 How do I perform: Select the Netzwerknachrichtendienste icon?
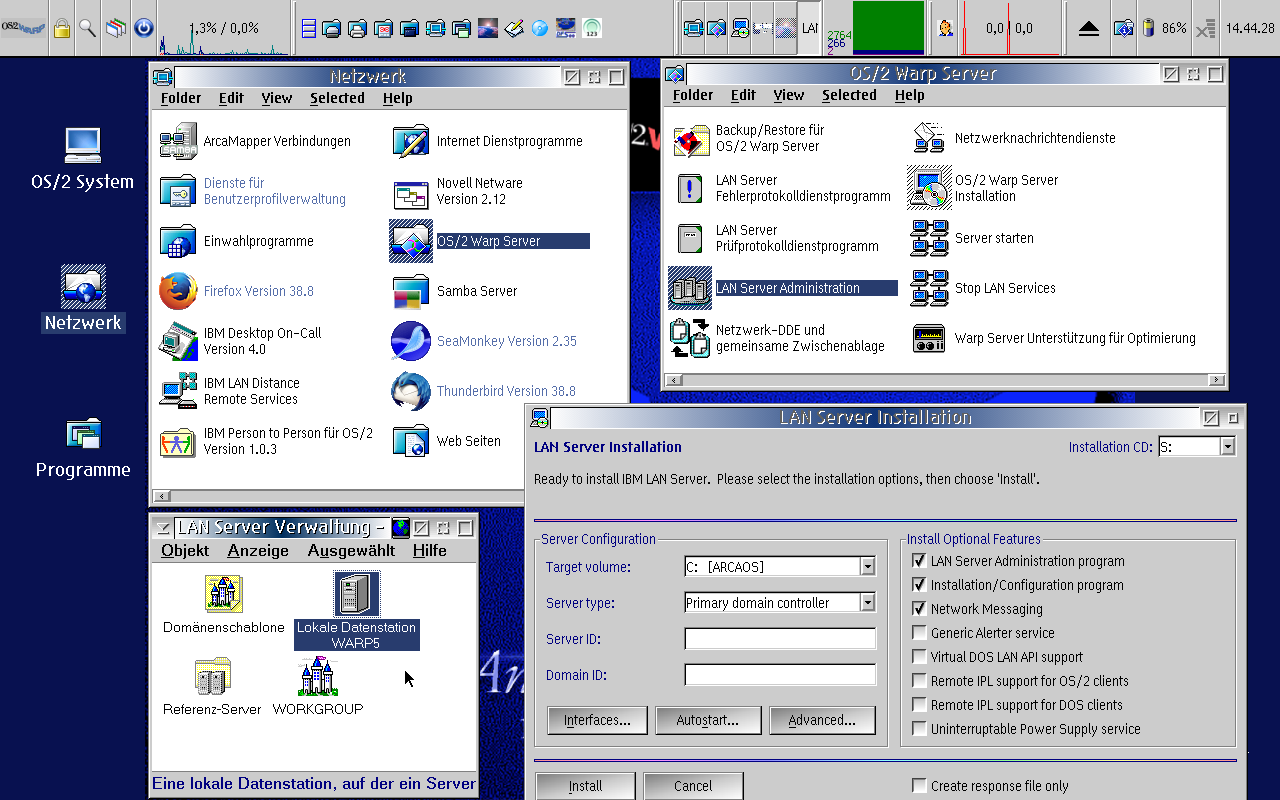(x=930, y=138)
